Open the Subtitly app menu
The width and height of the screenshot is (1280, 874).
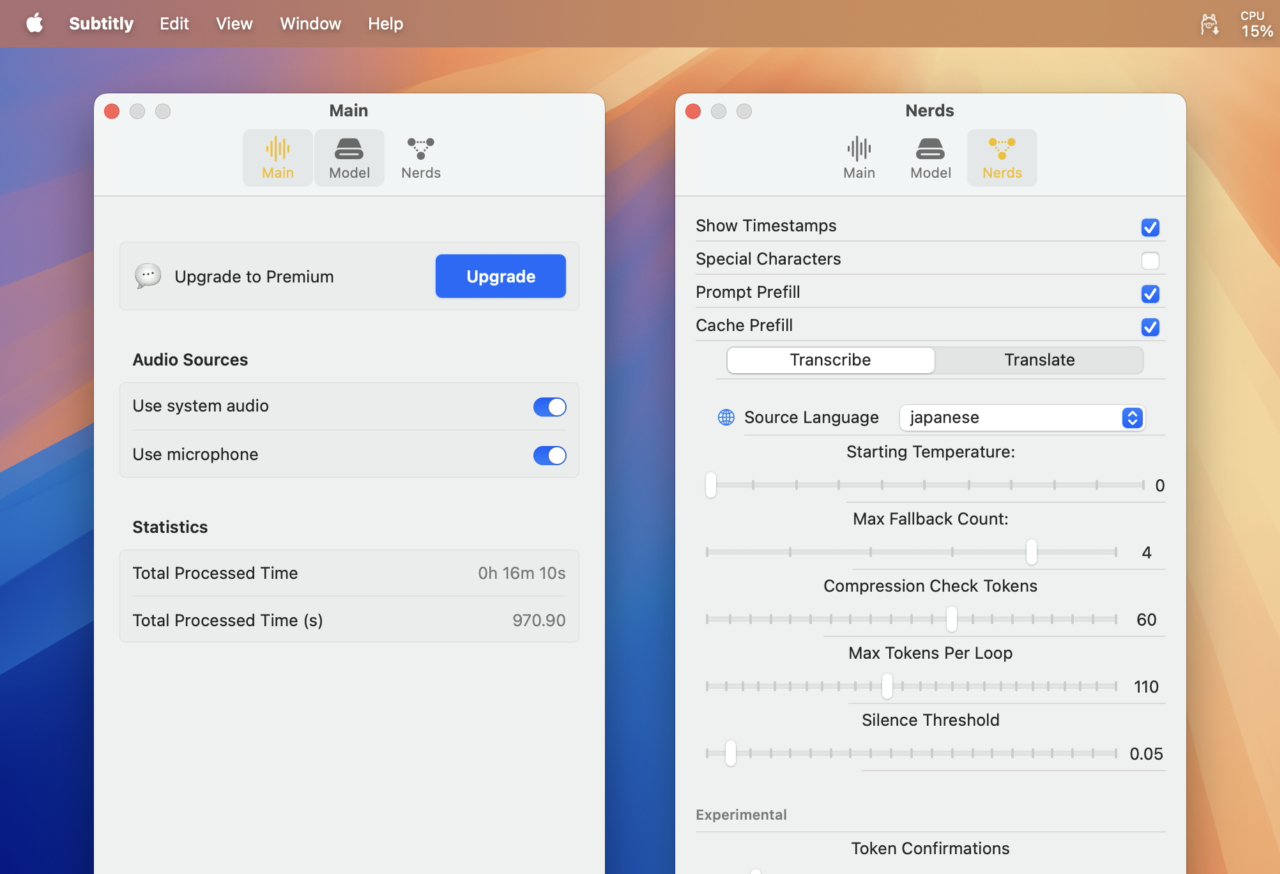(101, 24)
